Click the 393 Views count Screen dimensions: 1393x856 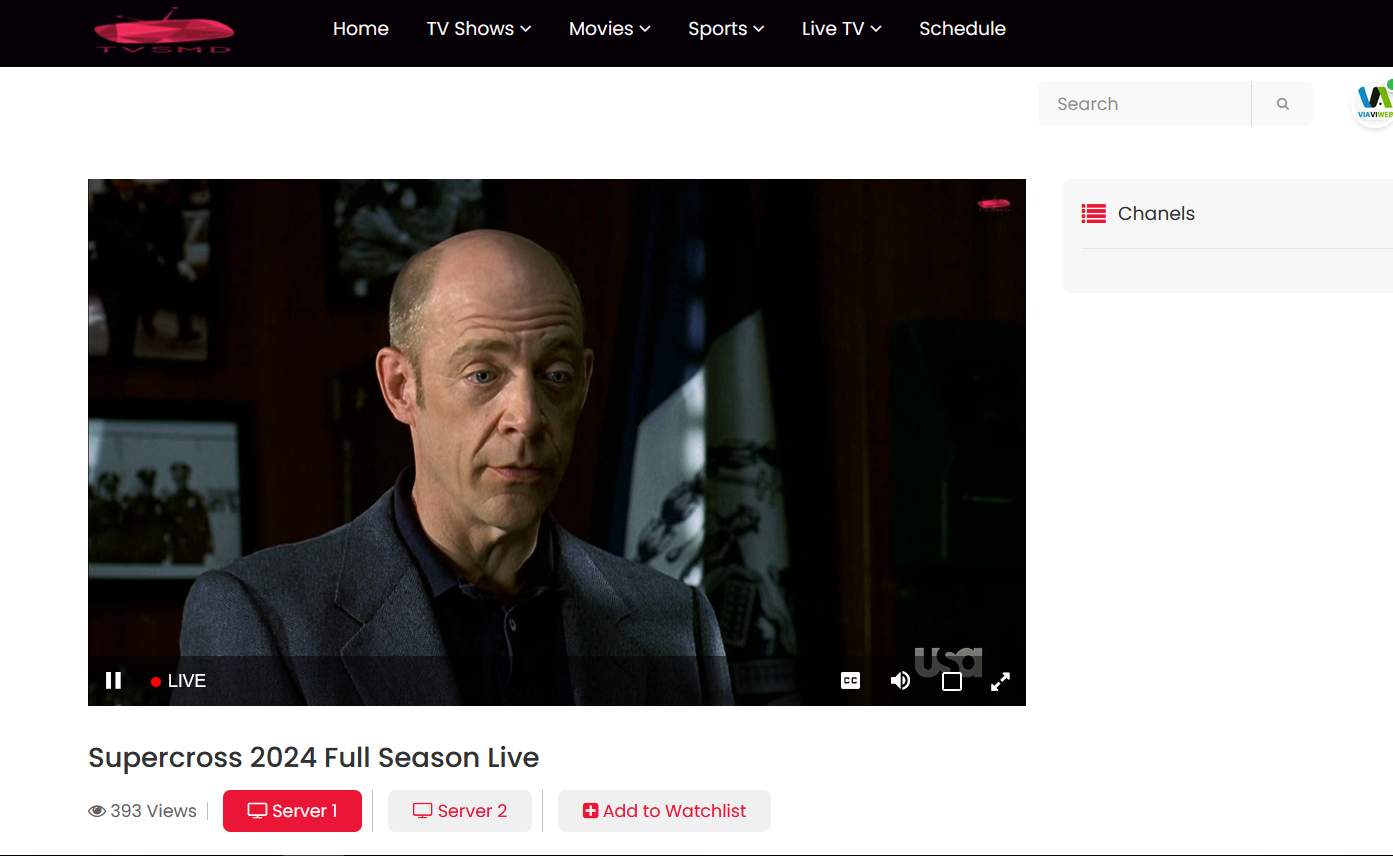coord(143,811)
